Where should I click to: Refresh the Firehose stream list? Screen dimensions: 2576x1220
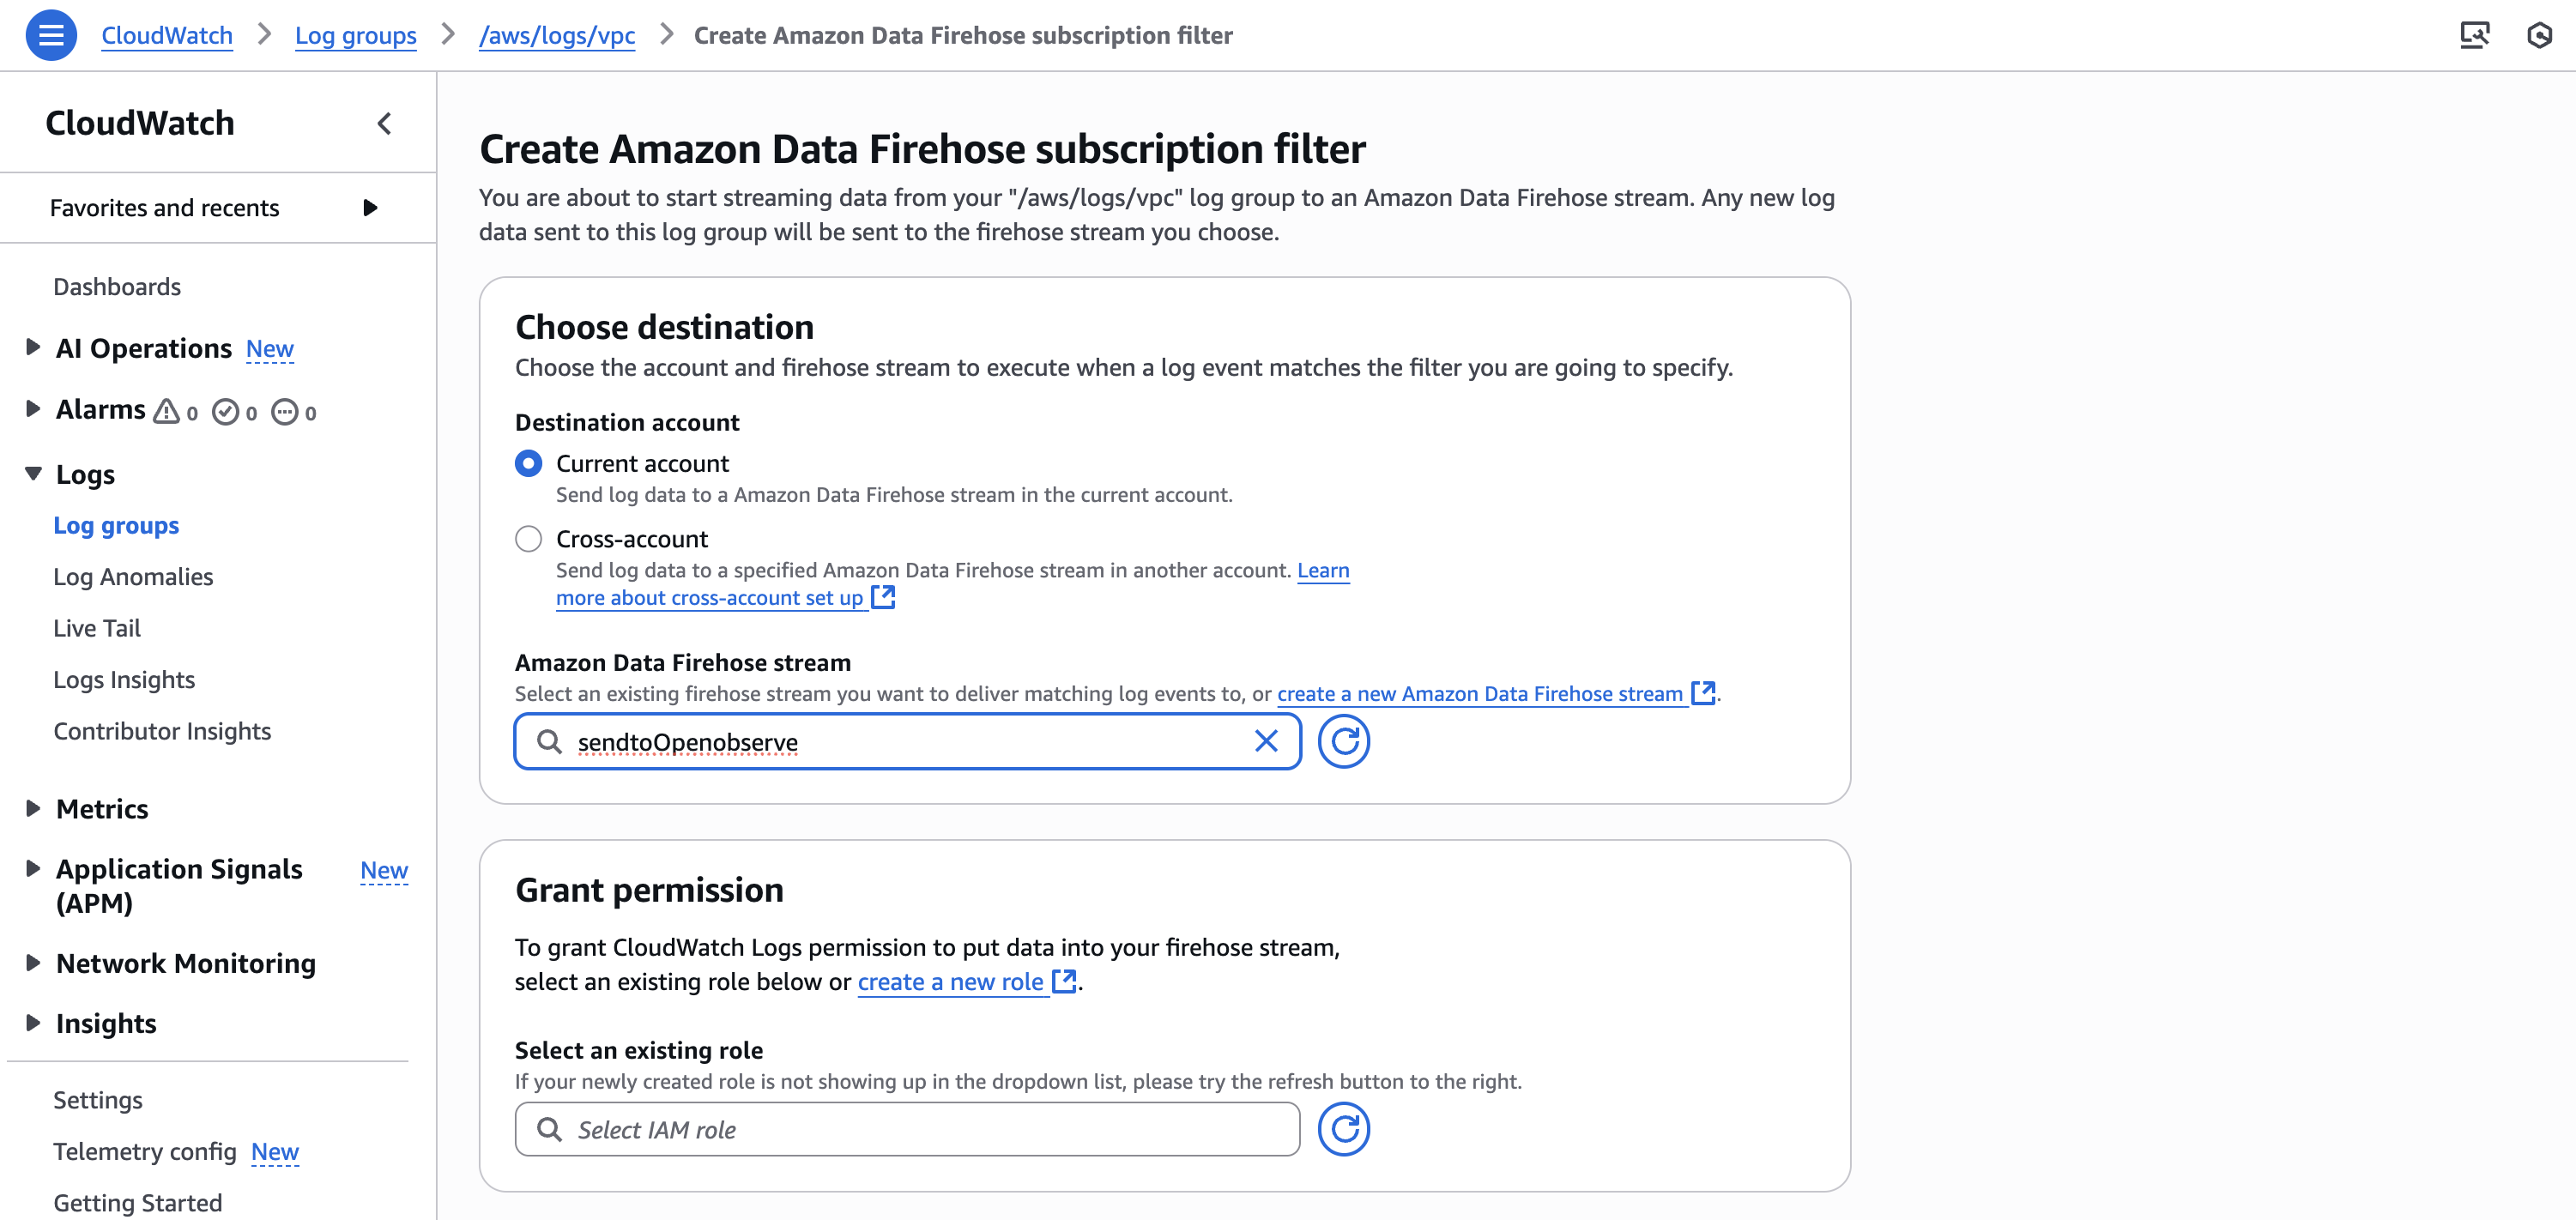click(1344, 742)
